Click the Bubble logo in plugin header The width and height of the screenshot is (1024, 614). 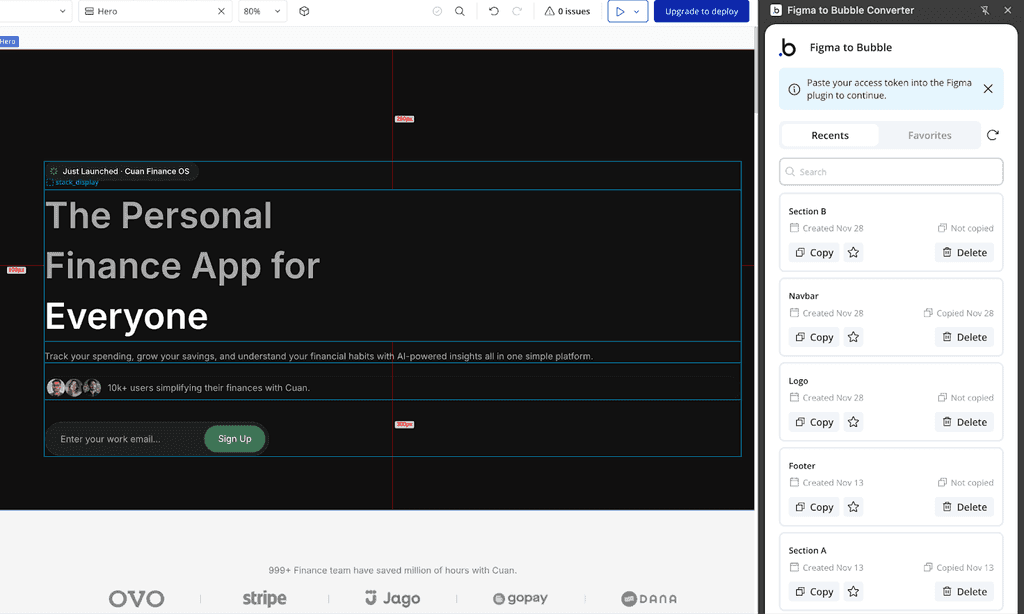(x=788, y=47)
